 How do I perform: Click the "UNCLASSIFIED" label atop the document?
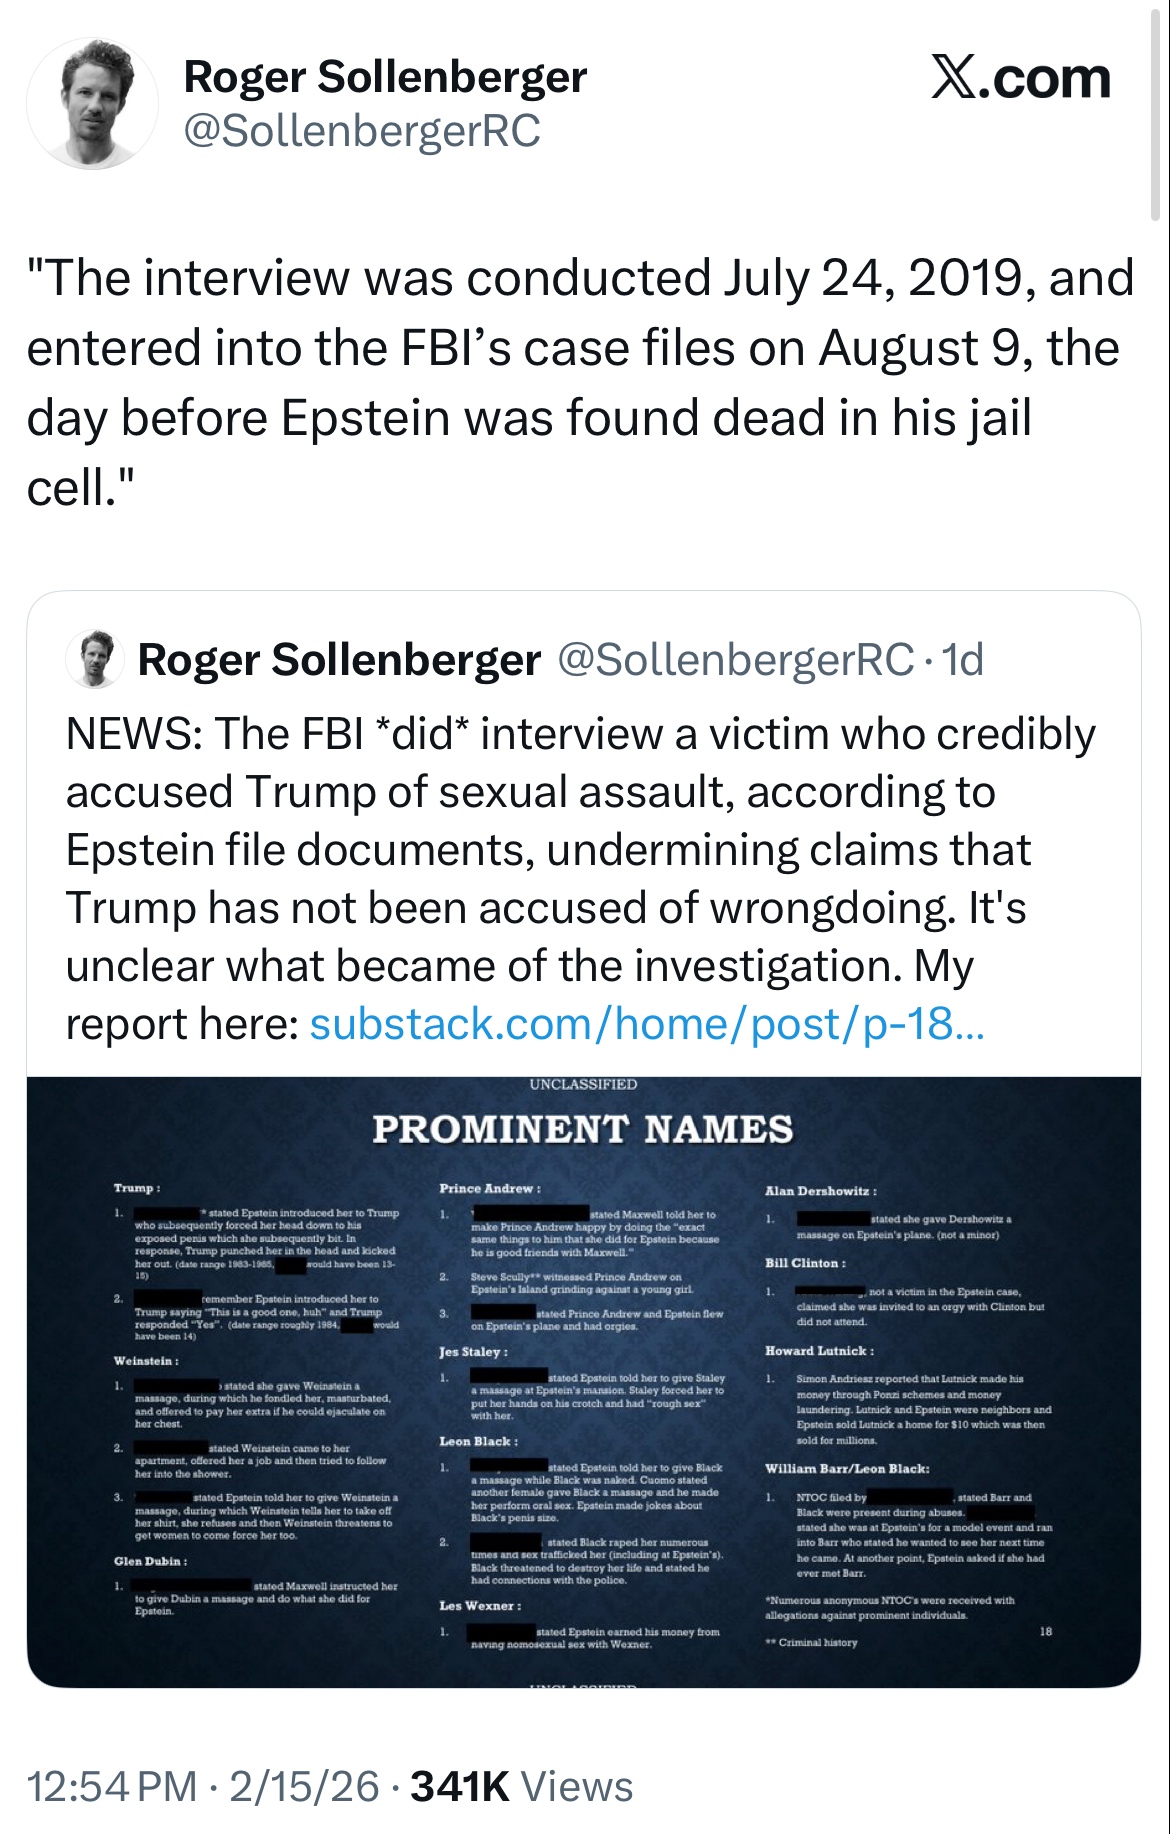(x=583, y=1084)
